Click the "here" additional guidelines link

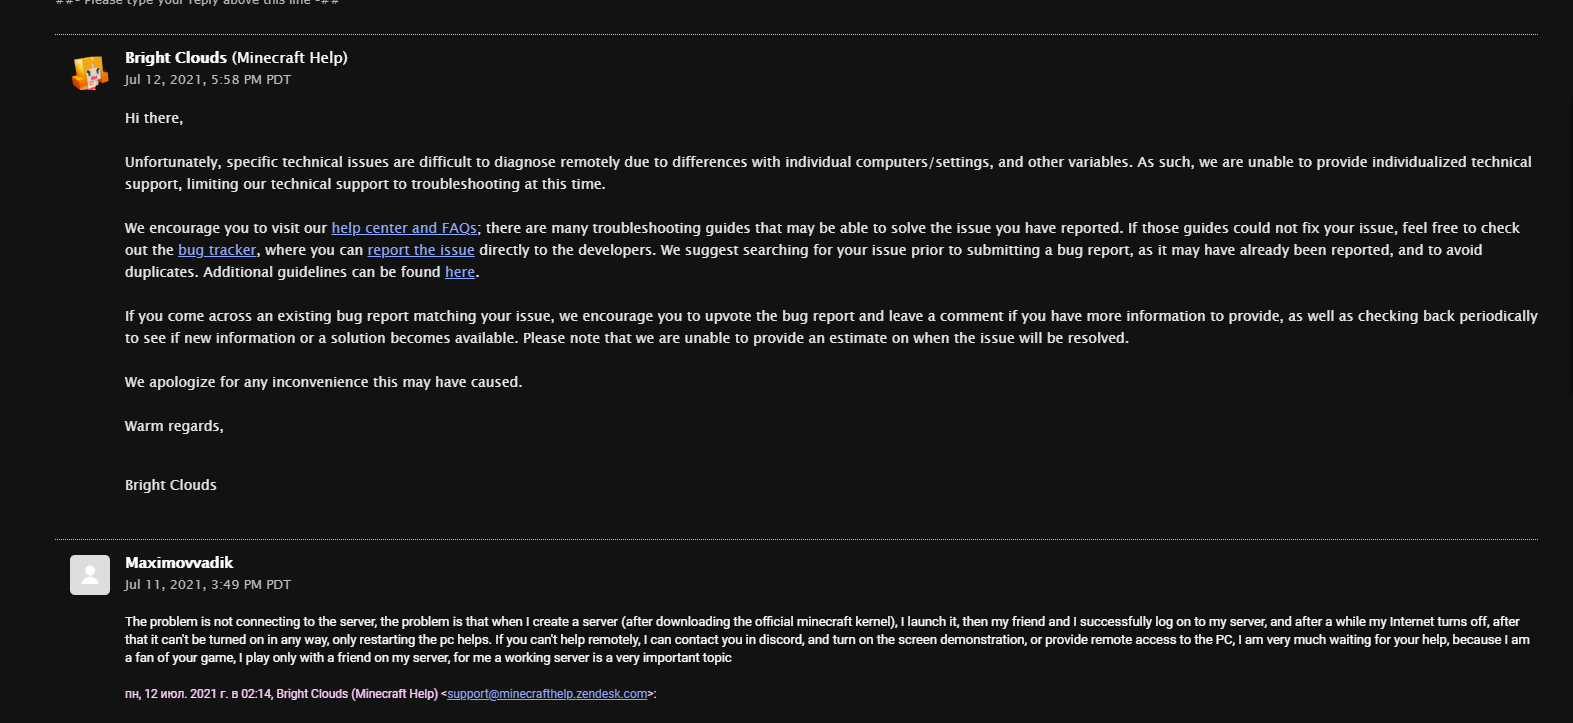[460, 272]
